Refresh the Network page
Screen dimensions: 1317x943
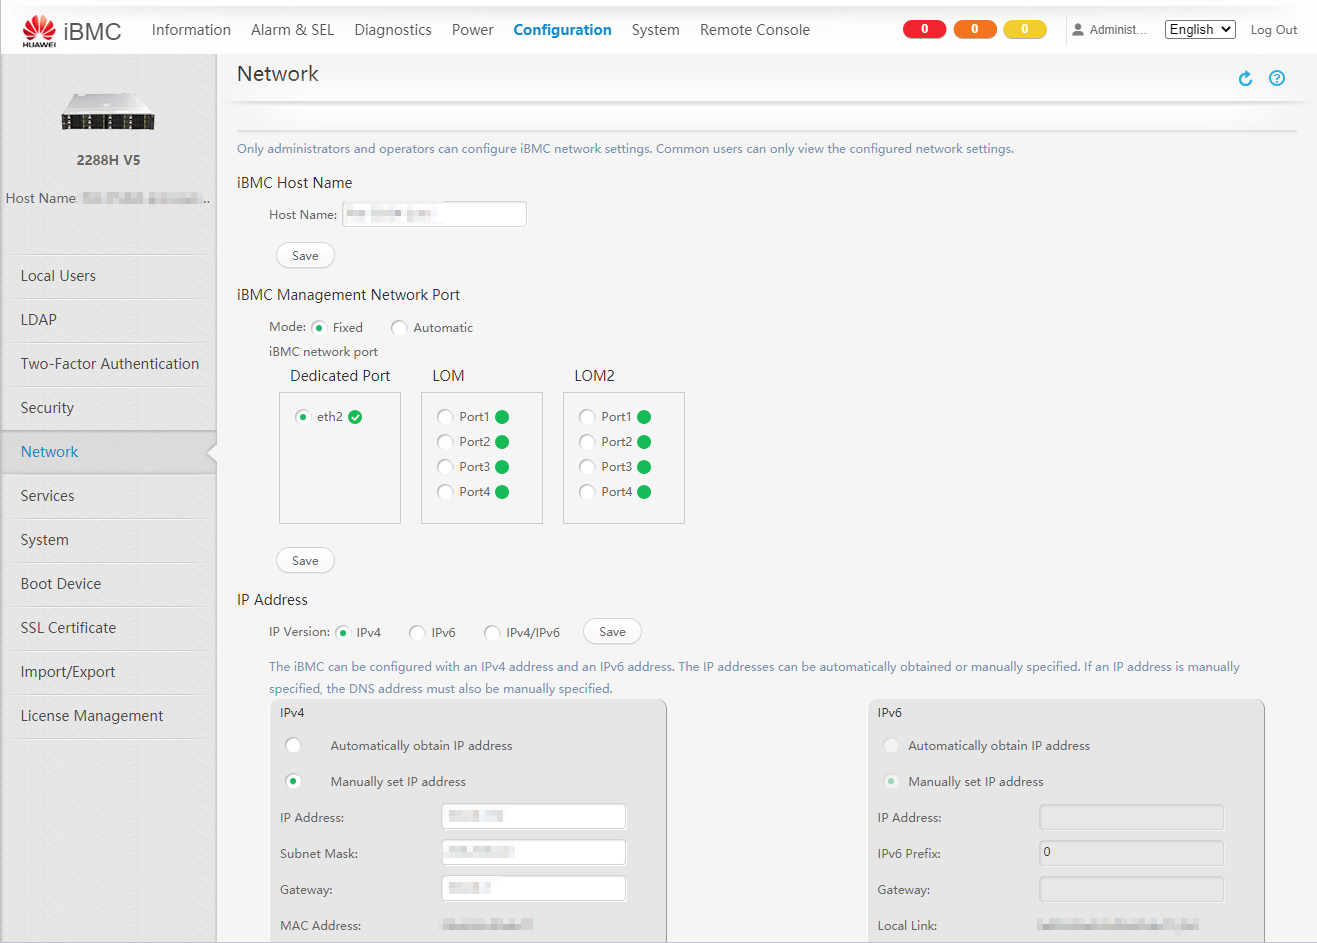1245,79
